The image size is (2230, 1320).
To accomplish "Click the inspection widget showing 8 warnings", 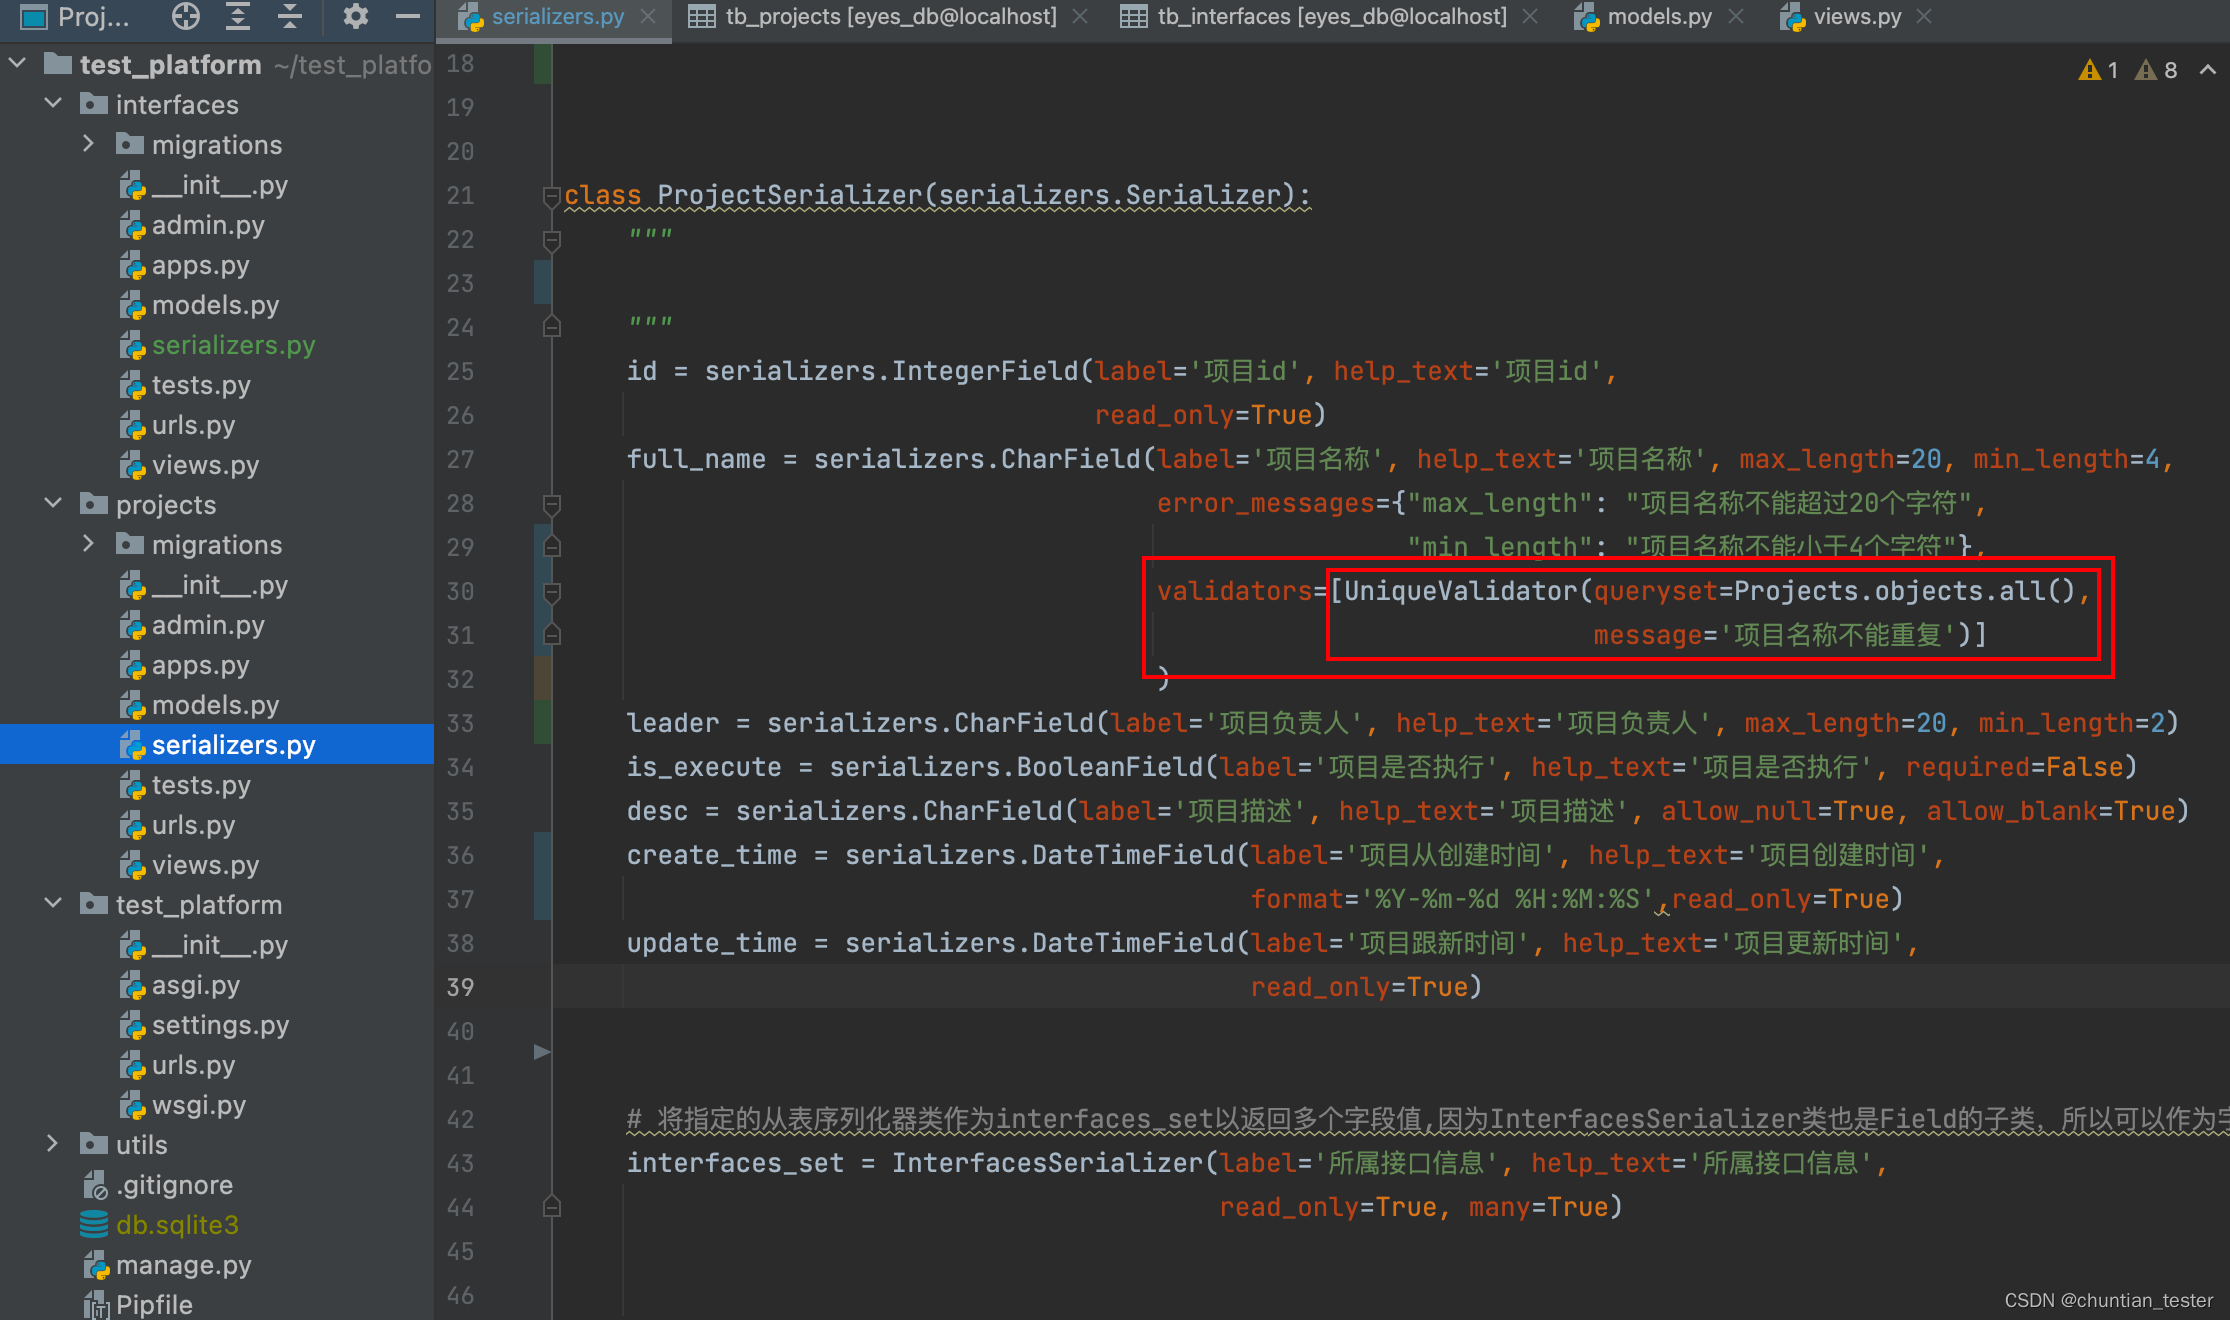I will click(x=2157, y=69).
